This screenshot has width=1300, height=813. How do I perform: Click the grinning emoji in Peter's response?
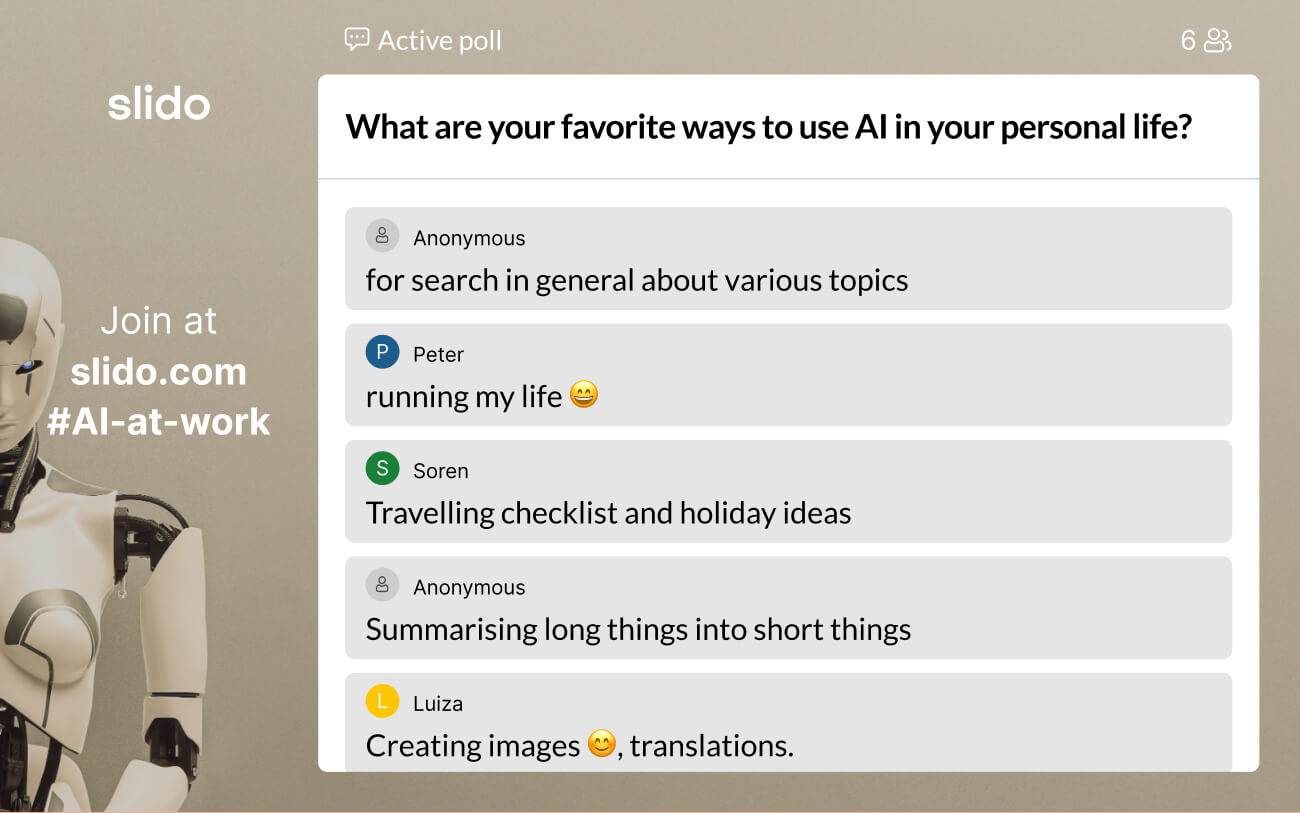pos(584,396)
